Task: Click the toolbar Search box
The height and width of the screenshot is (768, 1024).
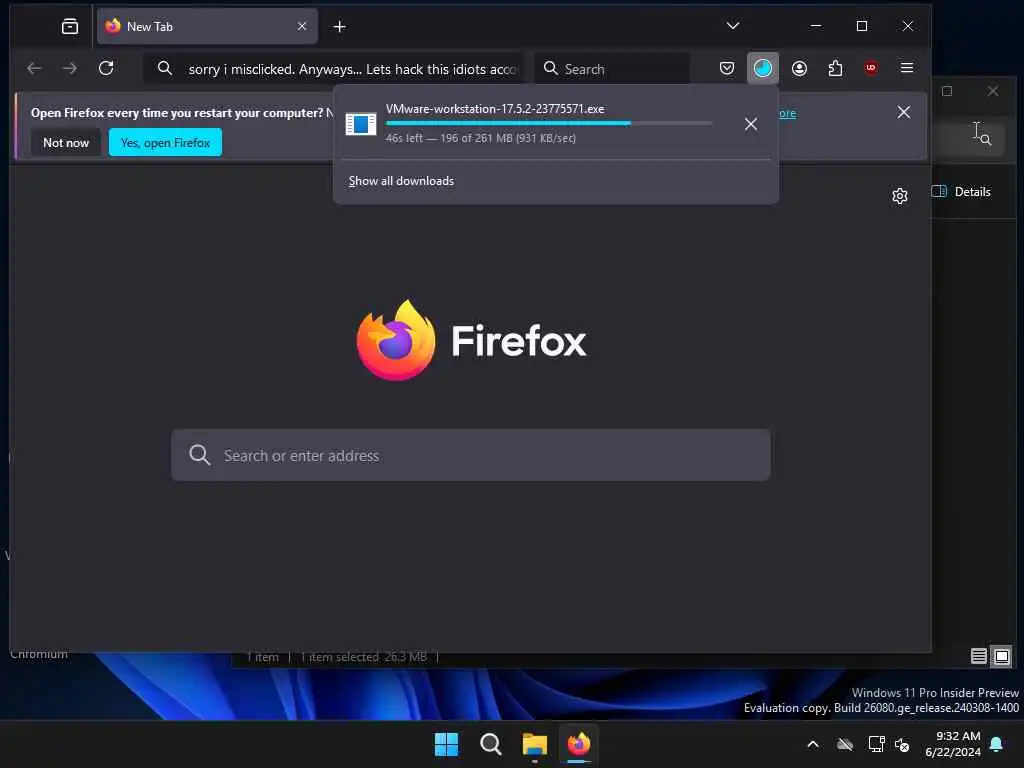Action: point(613,69)
